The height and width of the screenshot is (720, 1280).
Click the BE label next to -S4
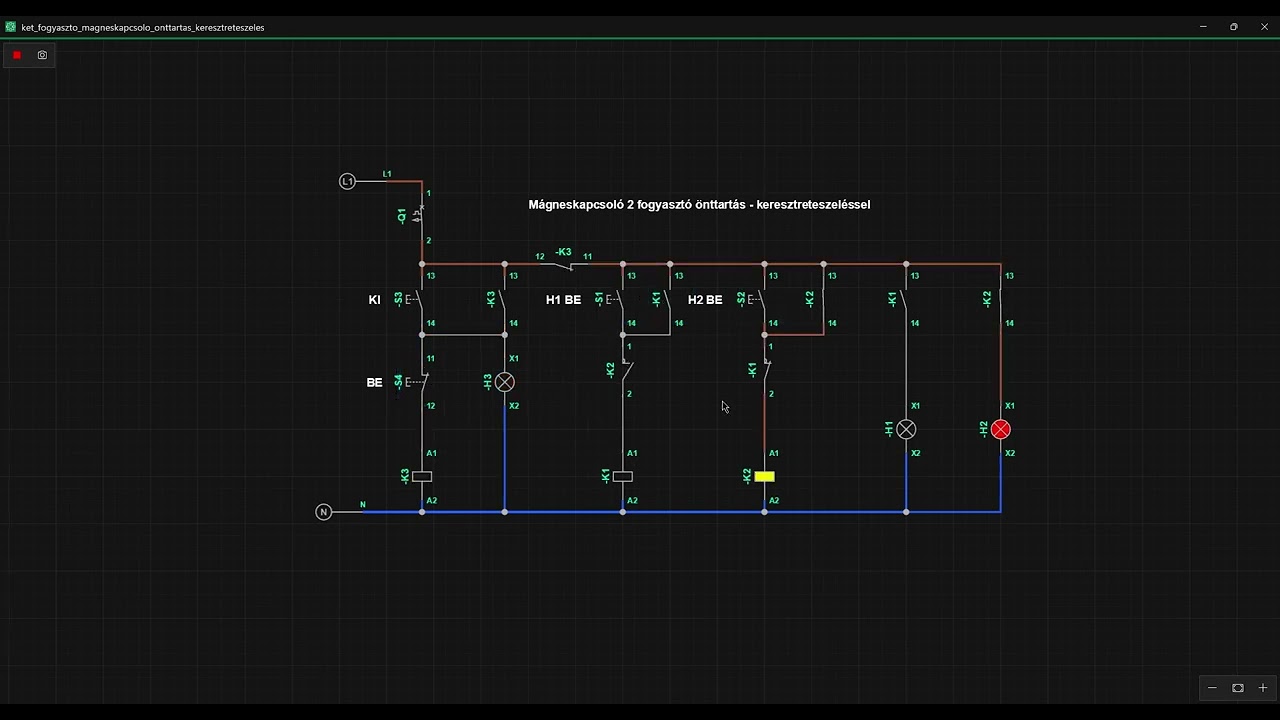(x=375, y=382)
